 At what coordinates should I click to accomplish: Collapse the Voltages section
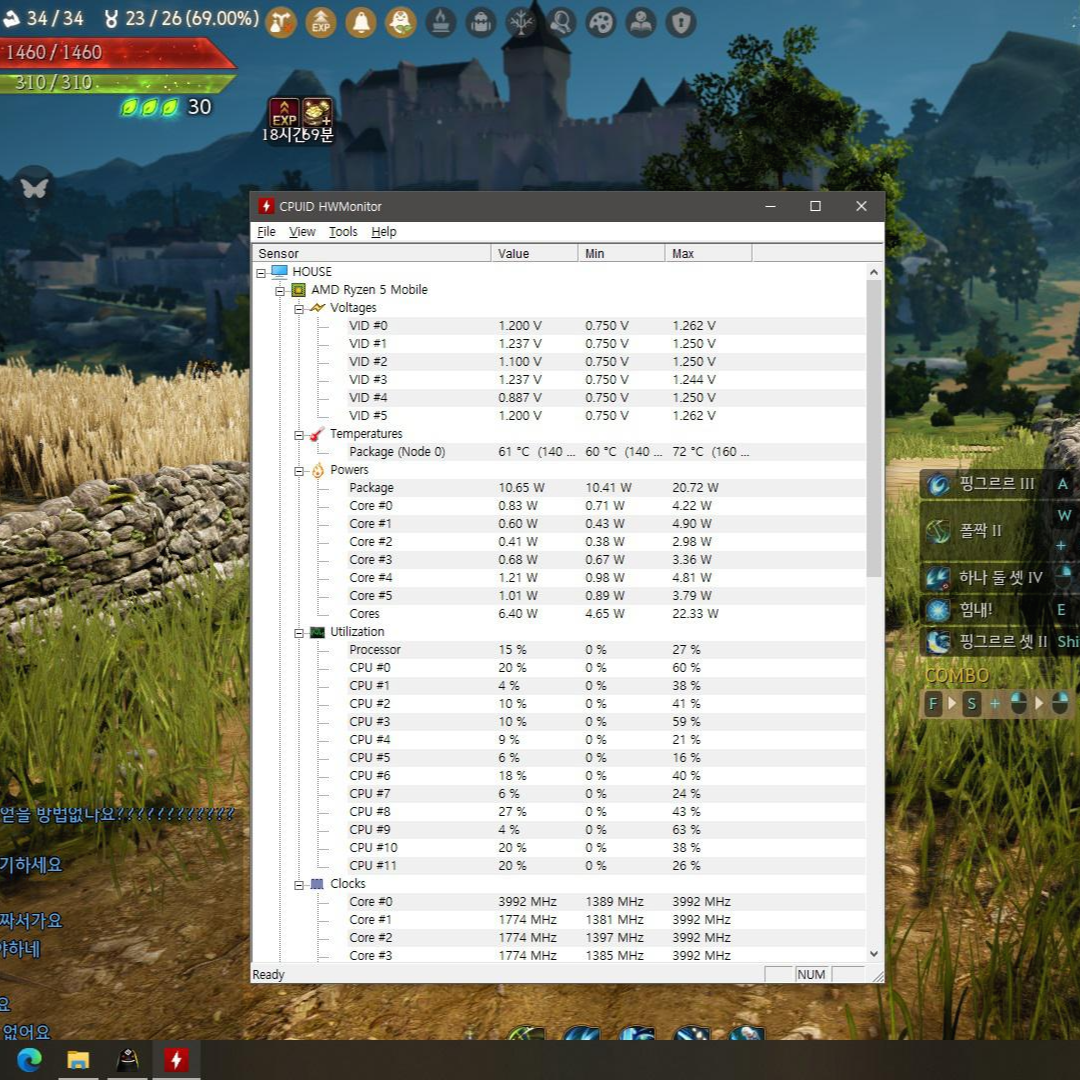[x=299, y=309]
